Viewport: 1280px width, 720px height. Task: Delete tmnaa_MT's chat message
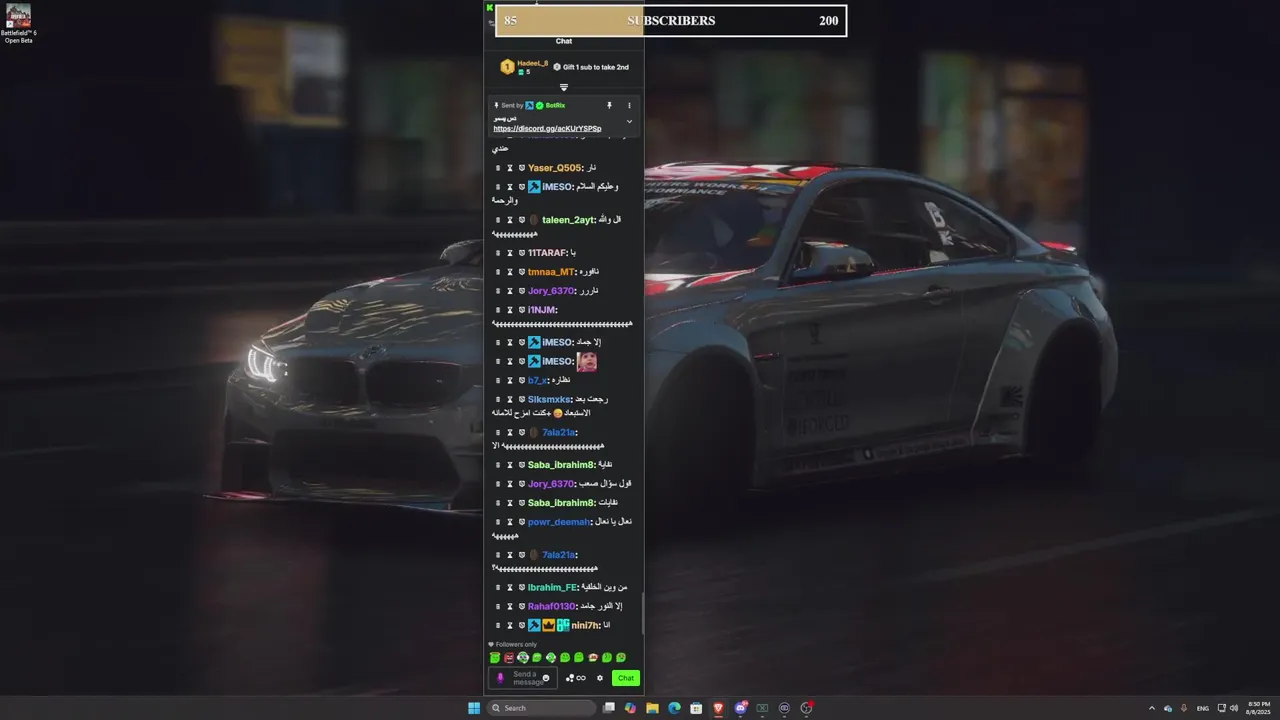click(x=498, y=272)
